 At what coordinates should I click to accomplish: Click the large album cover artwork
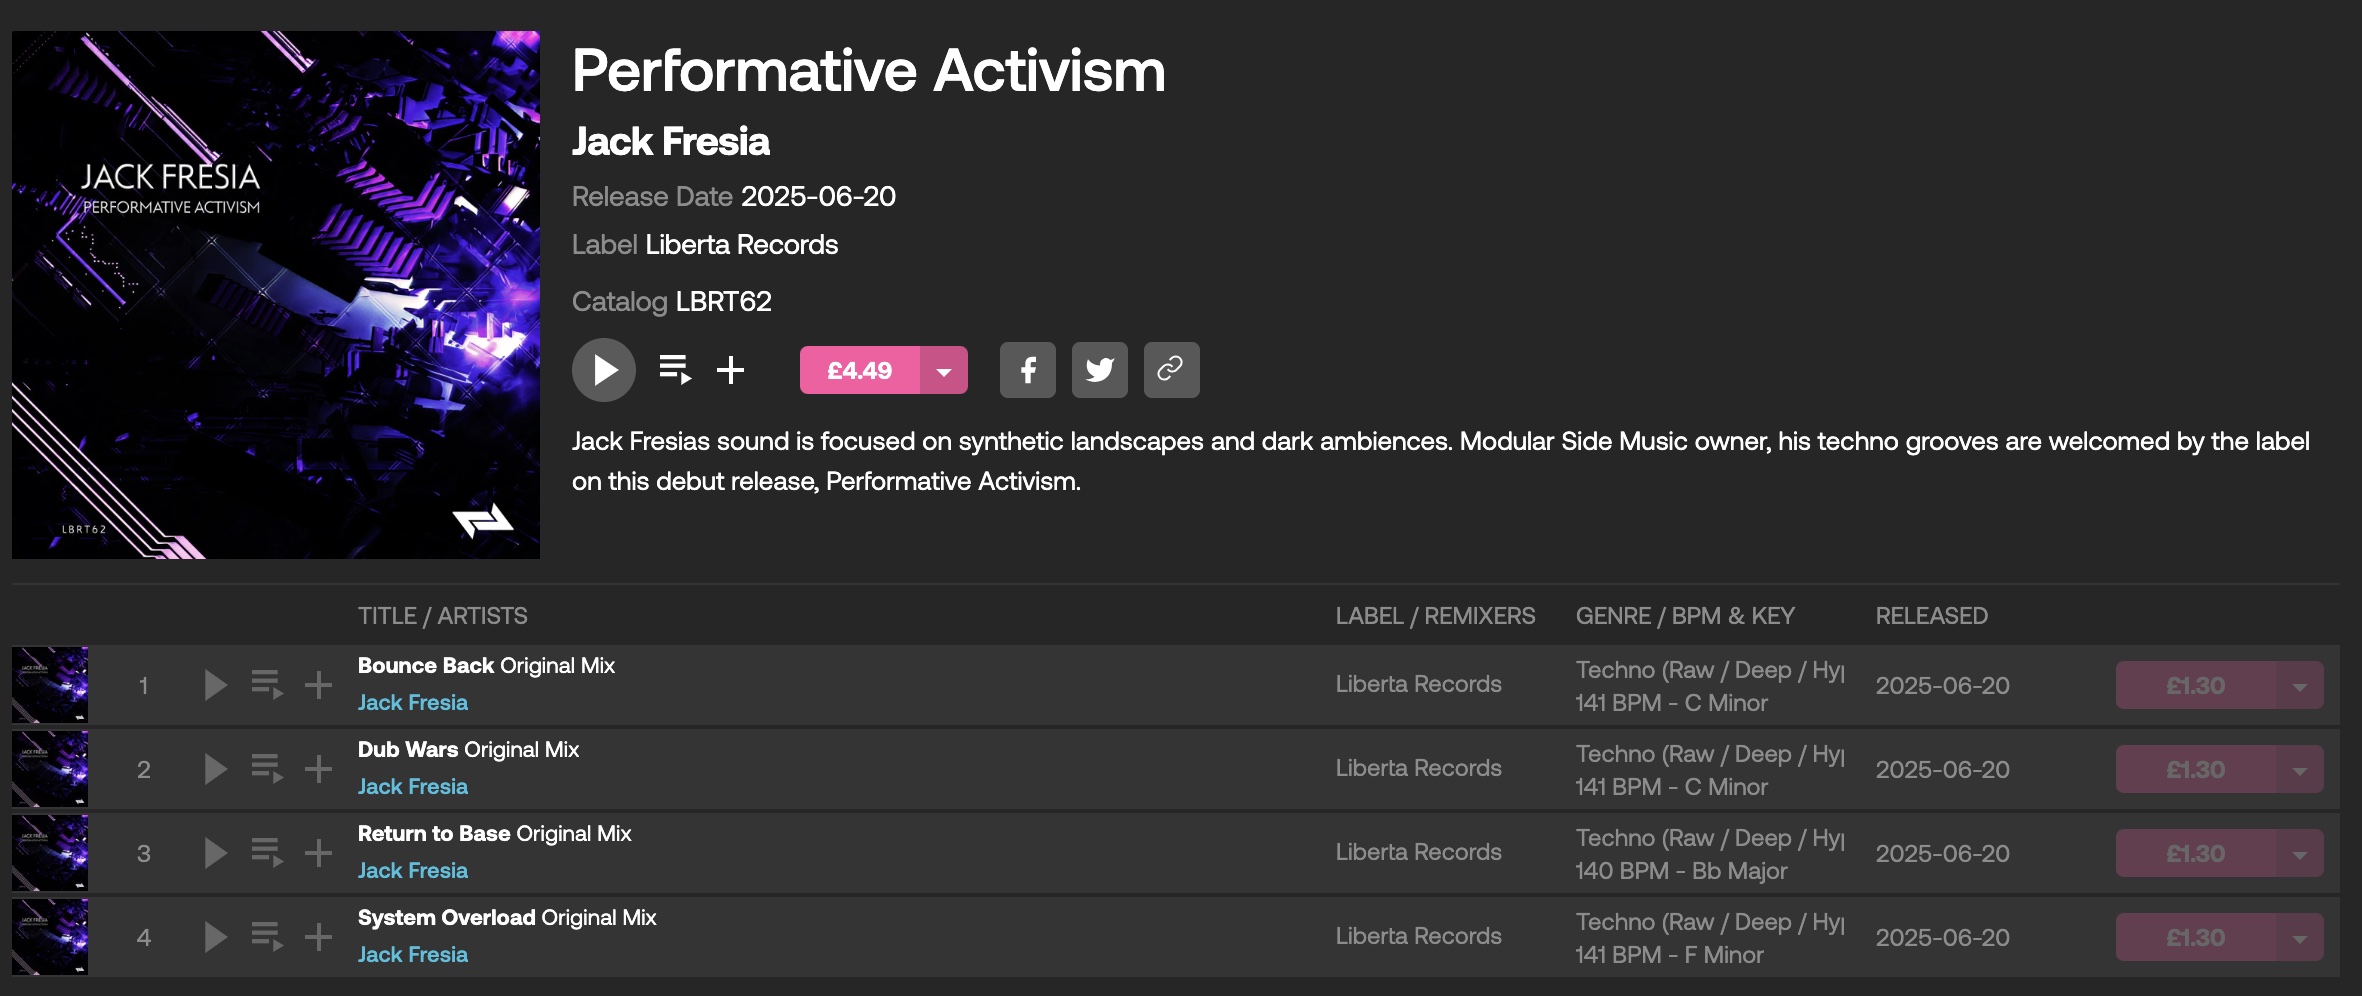click(x=276, y=295)
